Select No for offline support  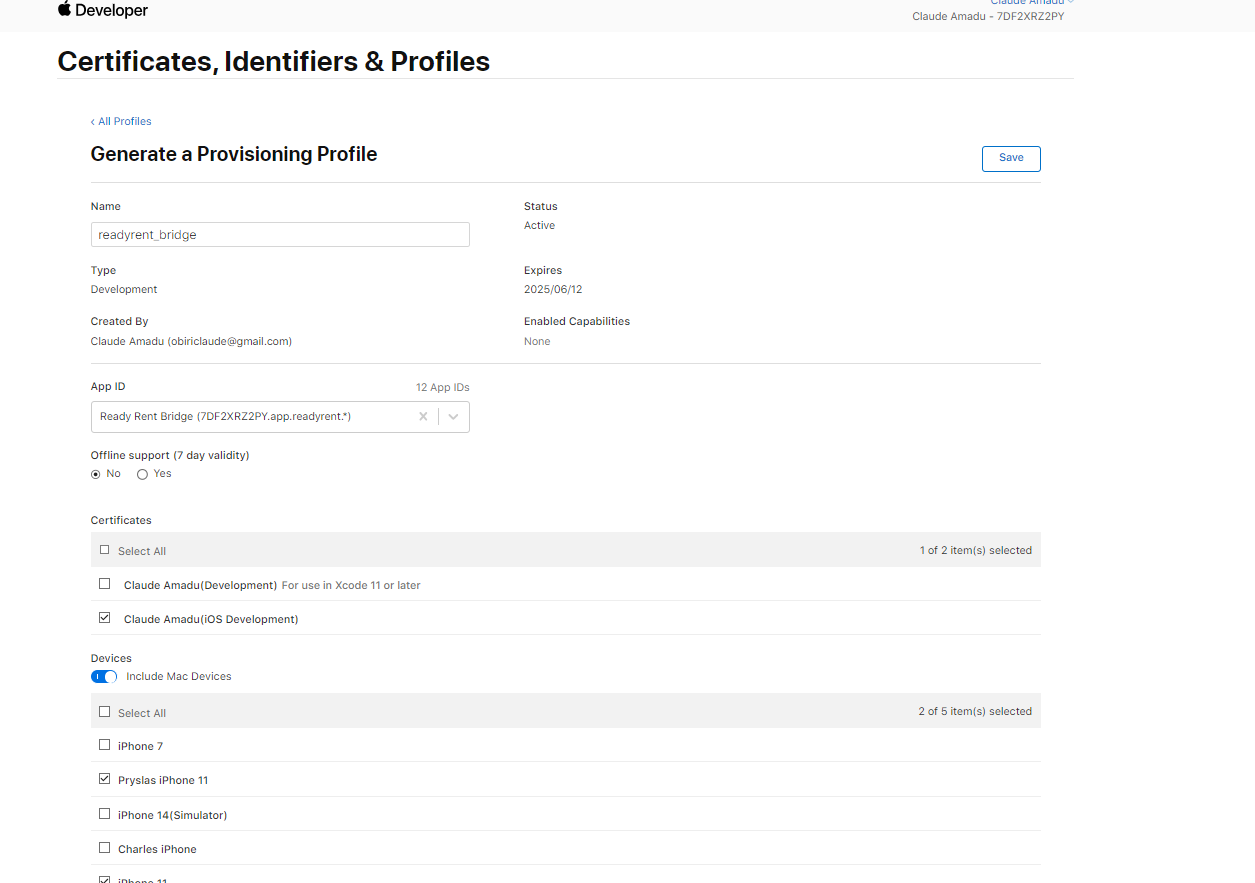pos(96,474)
